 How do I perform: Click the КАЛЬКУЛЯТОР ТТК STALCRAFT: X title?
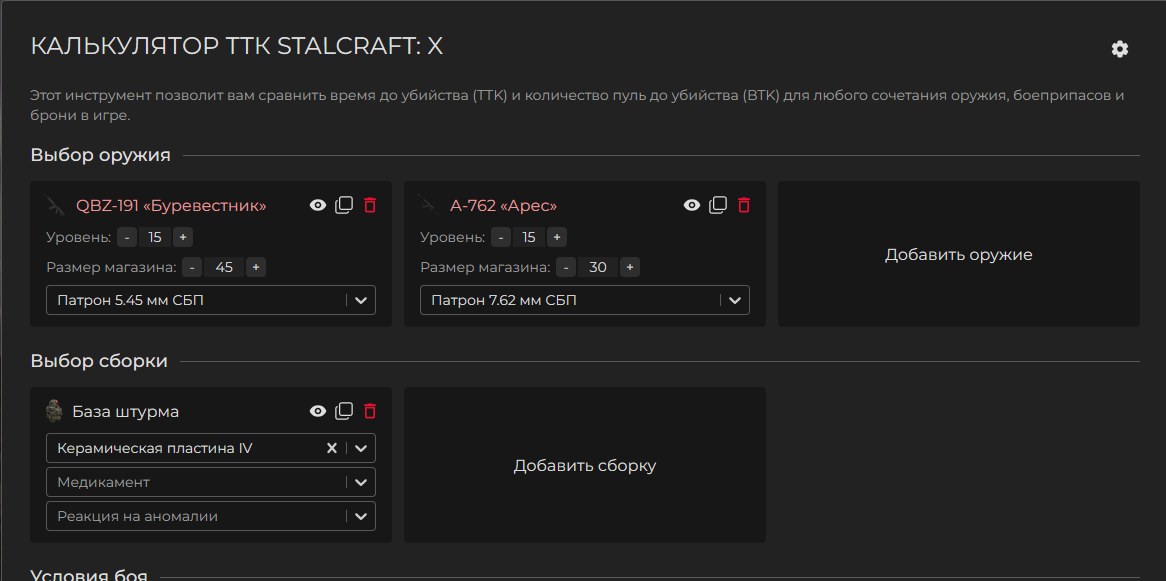click(x=236, y=46)
